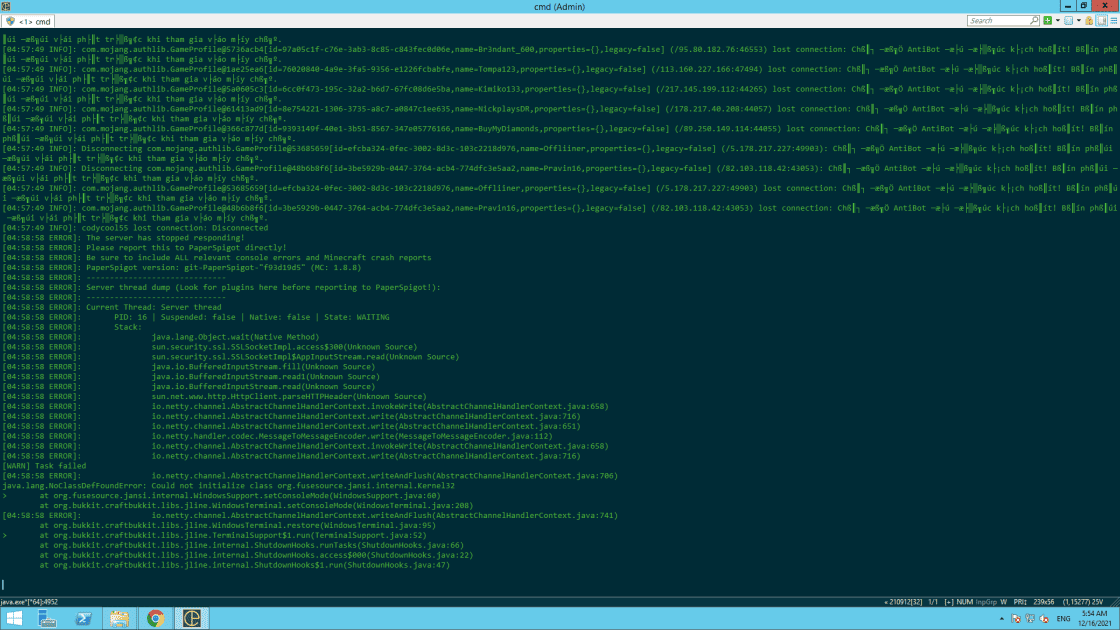Open the ConEmu system menu icon in title bar
This screenshot has height=630, width=1120.
pos(6,6)
